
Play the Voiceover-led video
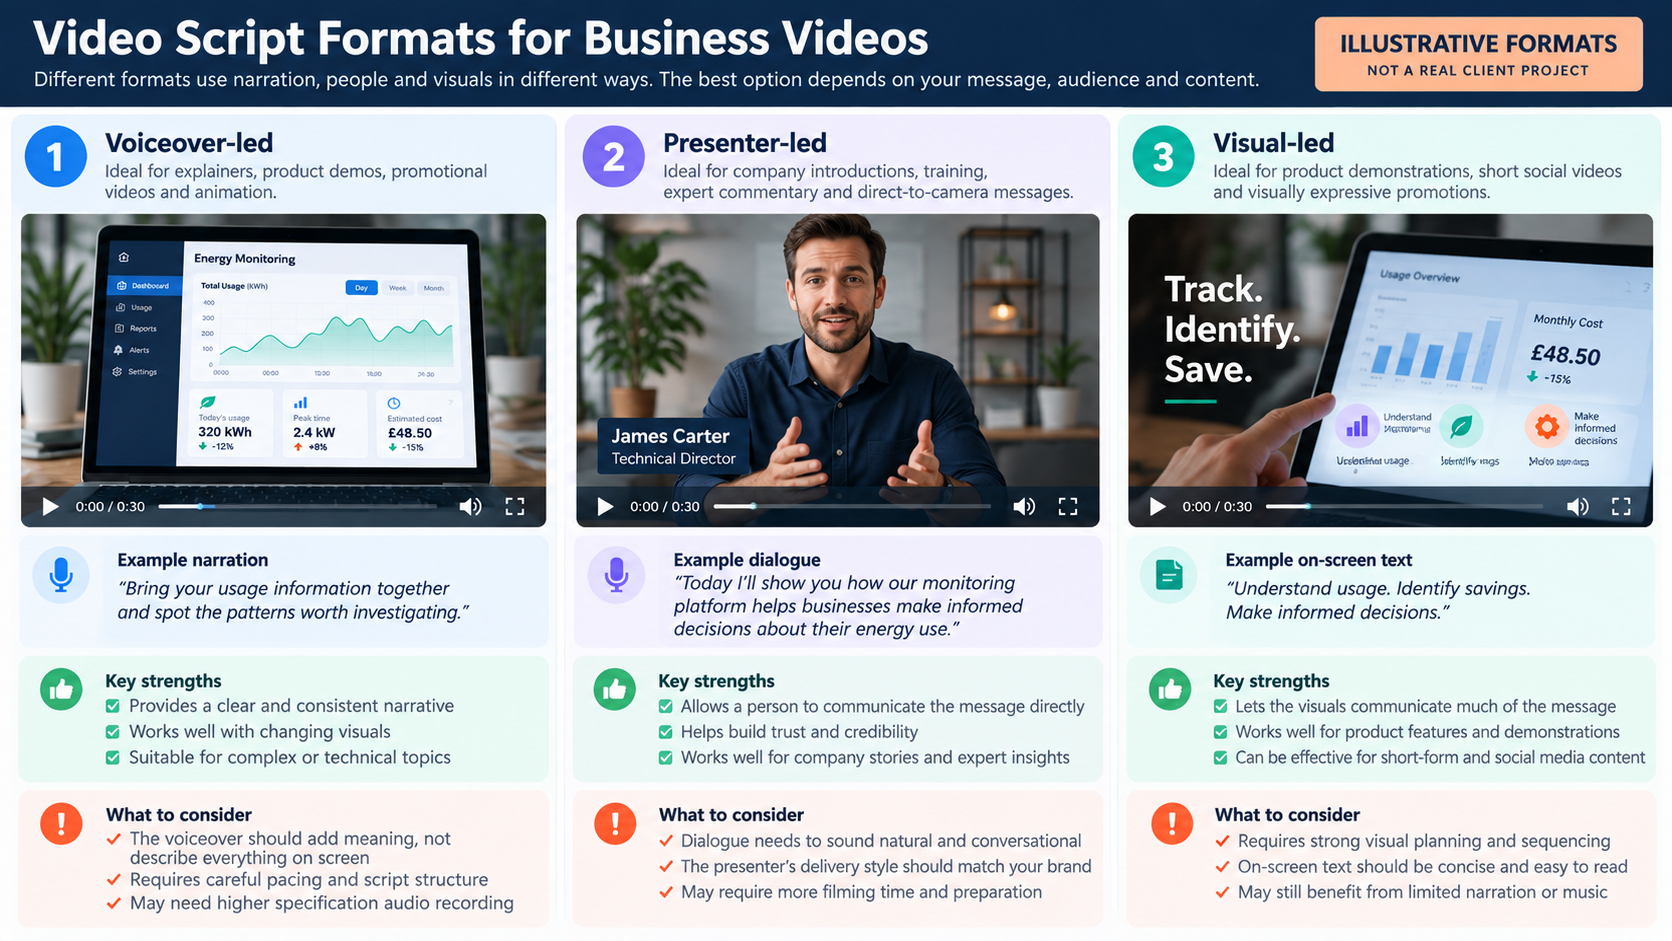[50, 507]
